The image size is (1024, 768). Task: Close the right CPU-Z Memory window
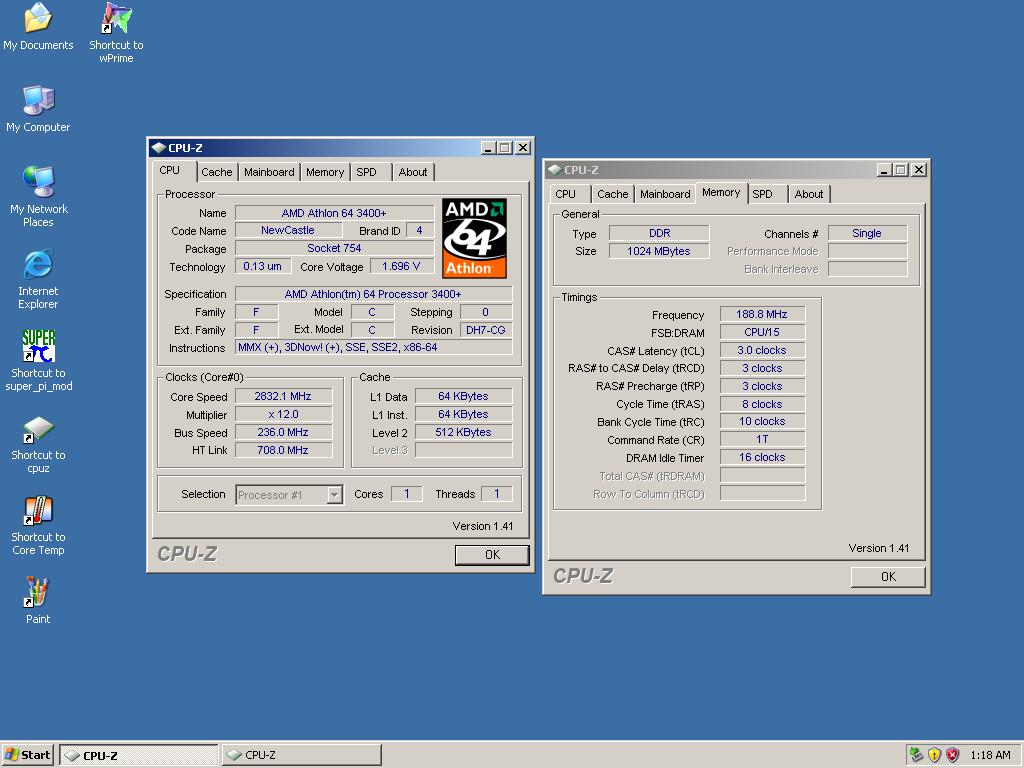click(x=919, y=170)
